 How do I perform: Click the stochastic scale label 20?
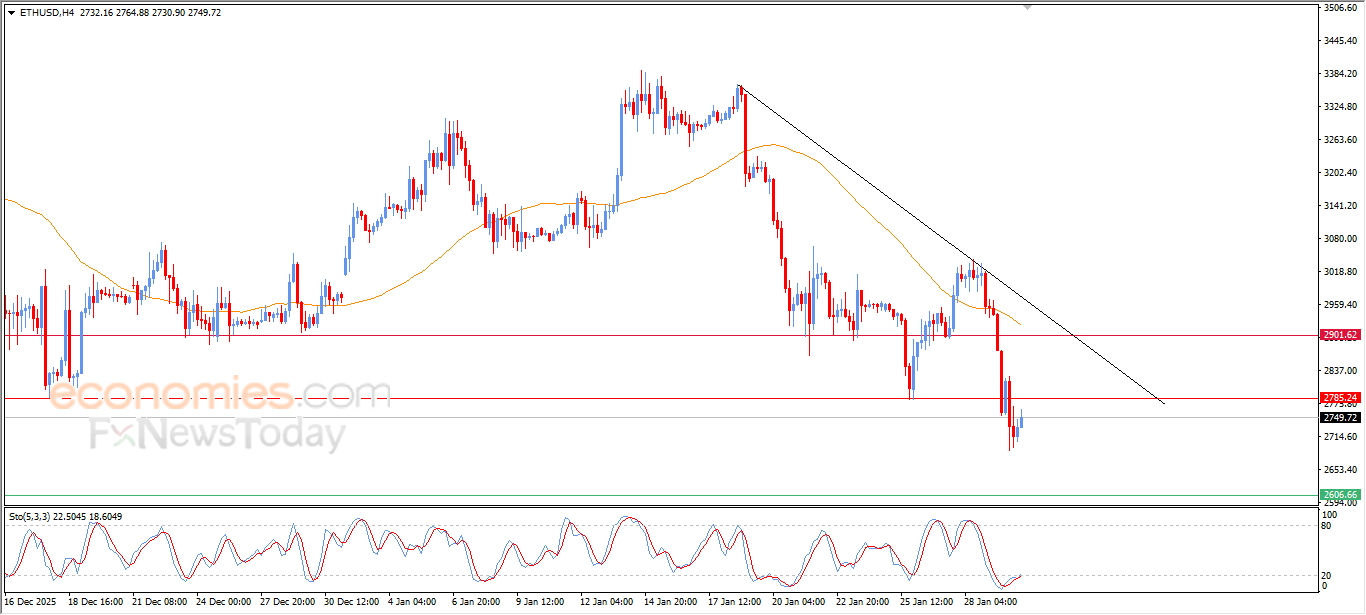coord(1328,575)
